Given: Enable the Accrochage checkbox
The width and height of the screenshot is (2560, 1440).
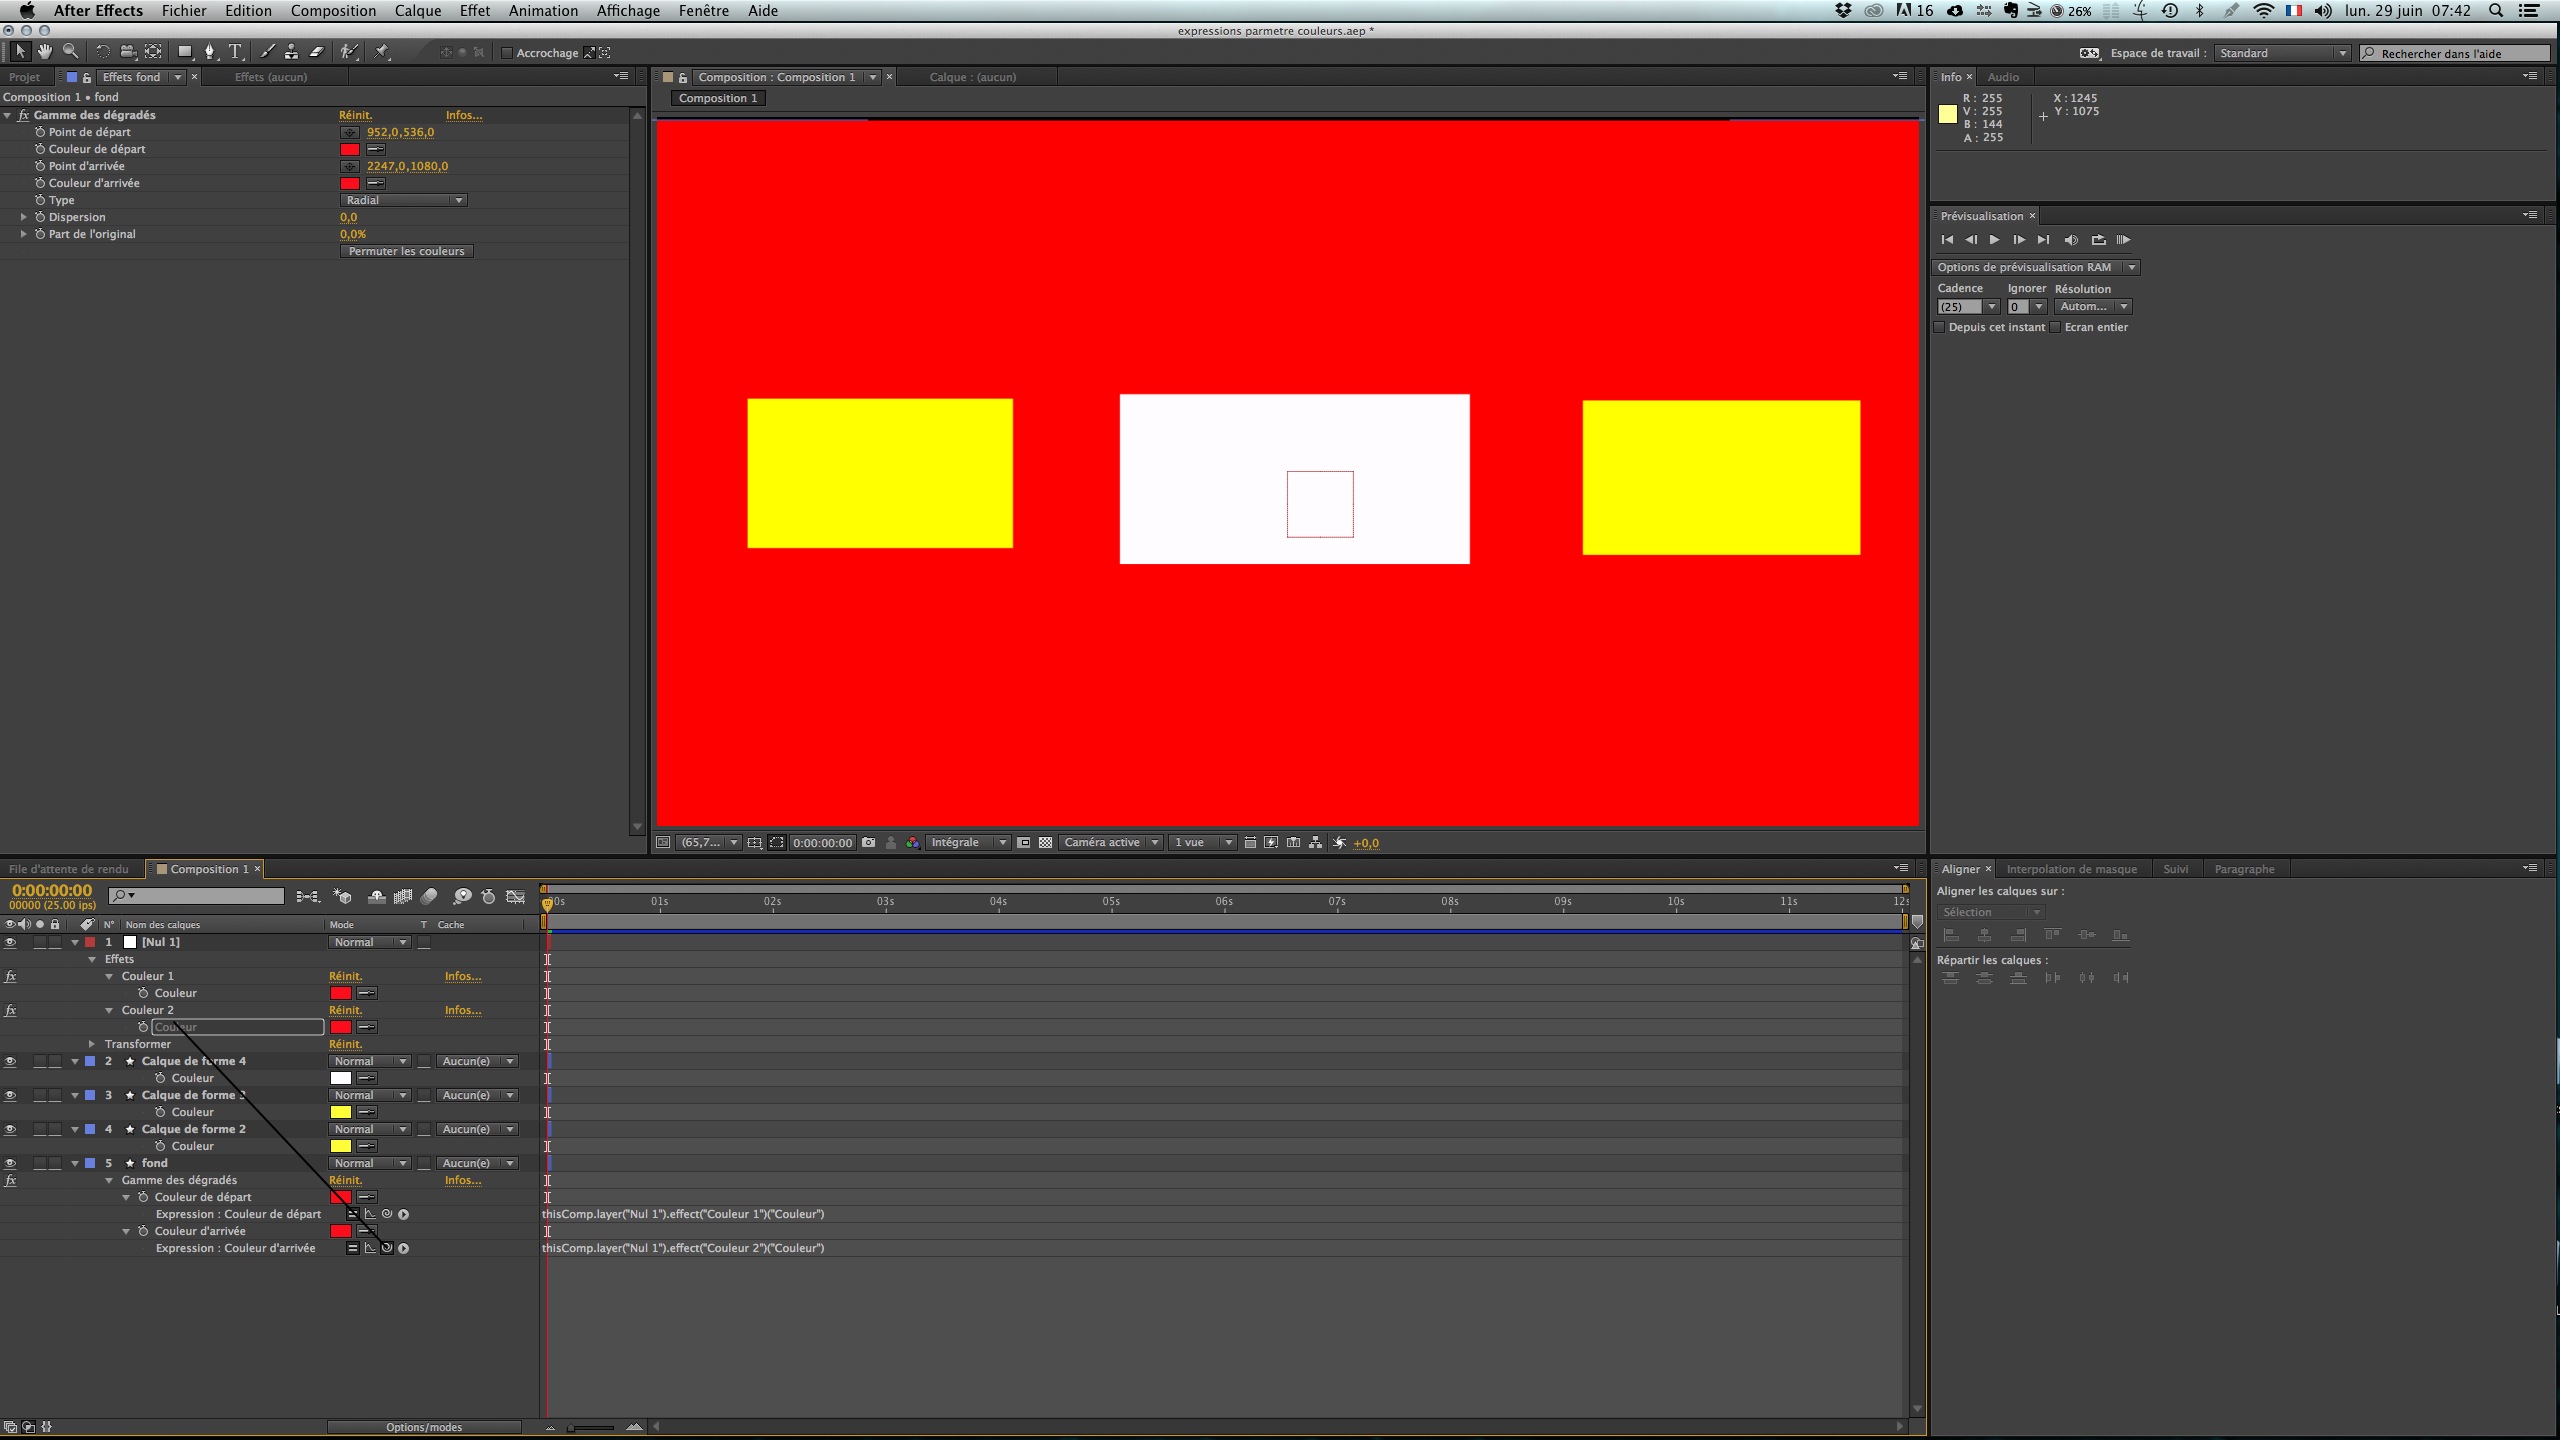Looking at the screenshot, I should point(507,53).
